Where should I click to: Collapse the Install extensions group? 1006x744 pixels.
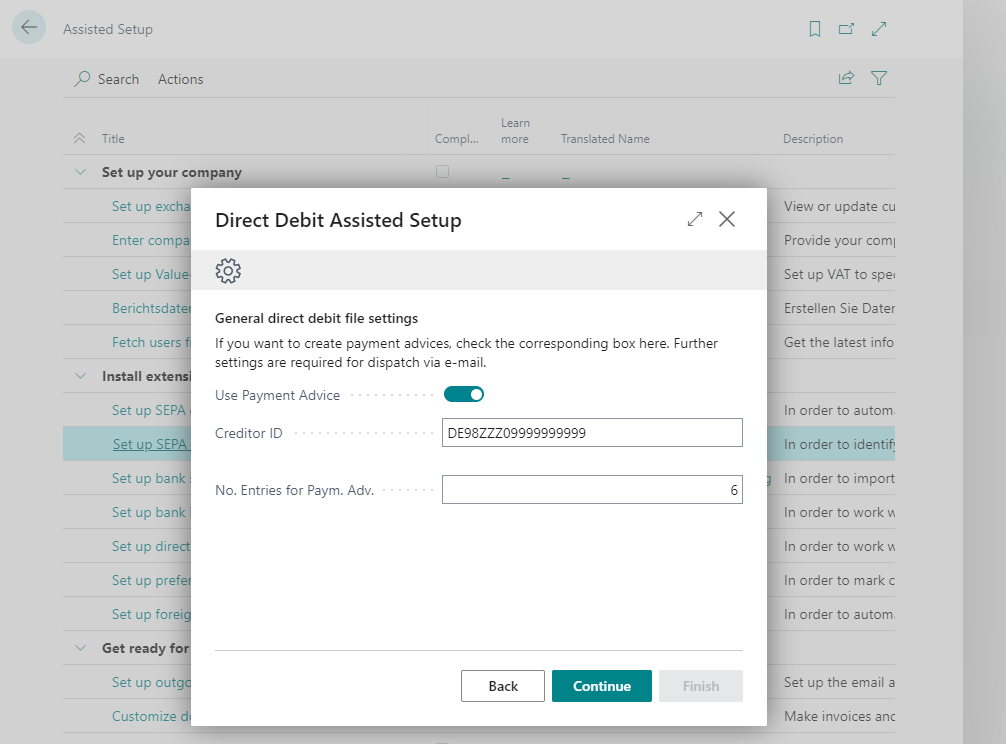80,375
